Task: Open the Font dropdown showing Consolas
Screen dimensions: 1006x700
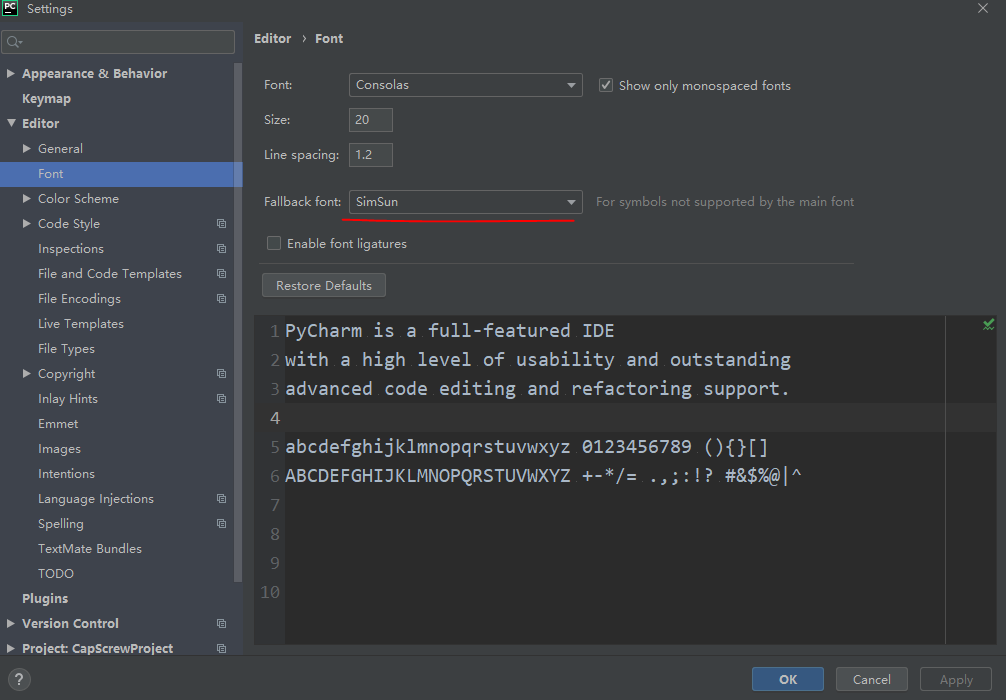Action: point(466,85)
